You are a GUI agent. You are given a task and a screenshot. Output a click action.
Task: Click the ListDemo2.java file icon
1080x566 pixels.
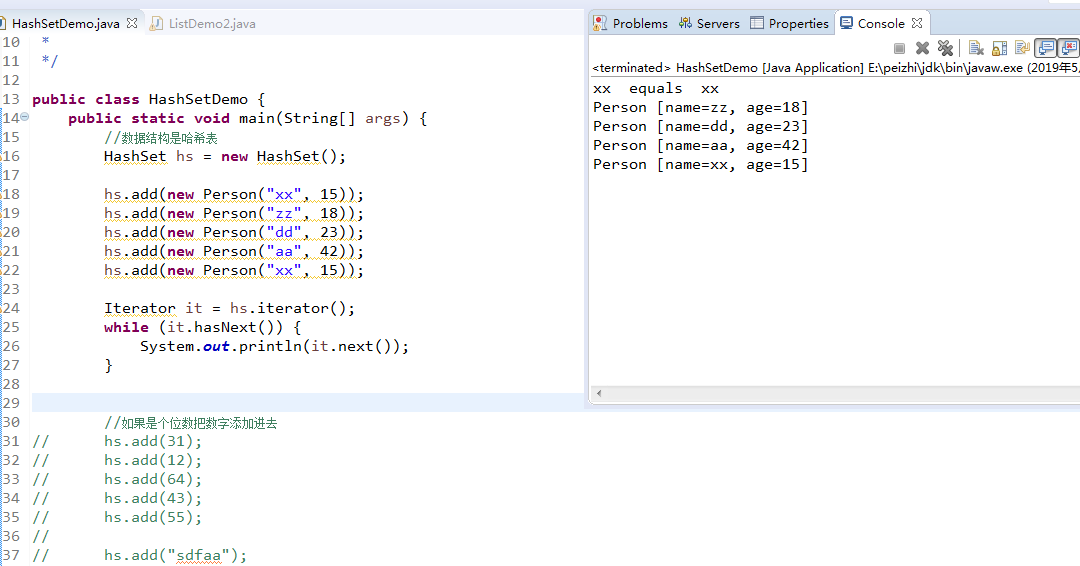157,23
